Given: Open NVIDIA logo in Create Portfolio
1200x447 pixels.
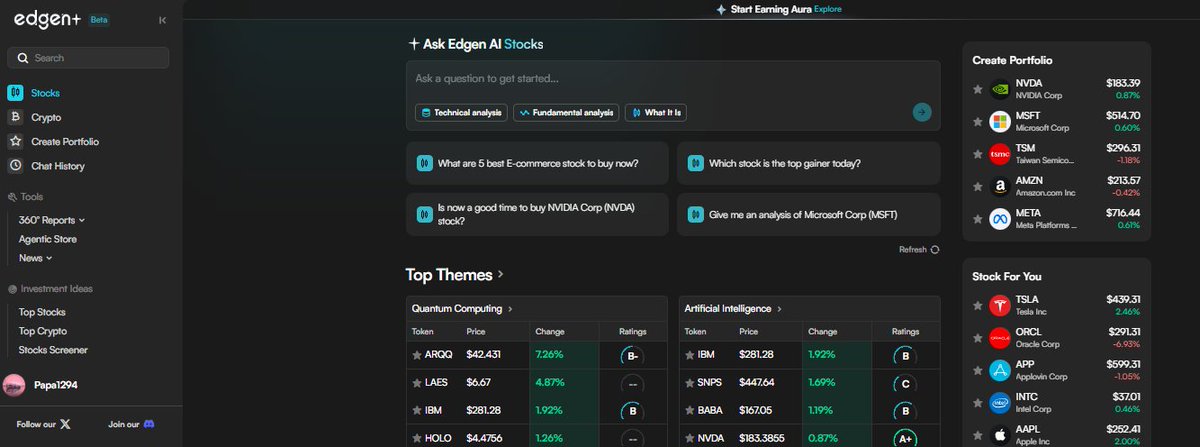Looking at the screenshot, I should click(x=999, y=89).
